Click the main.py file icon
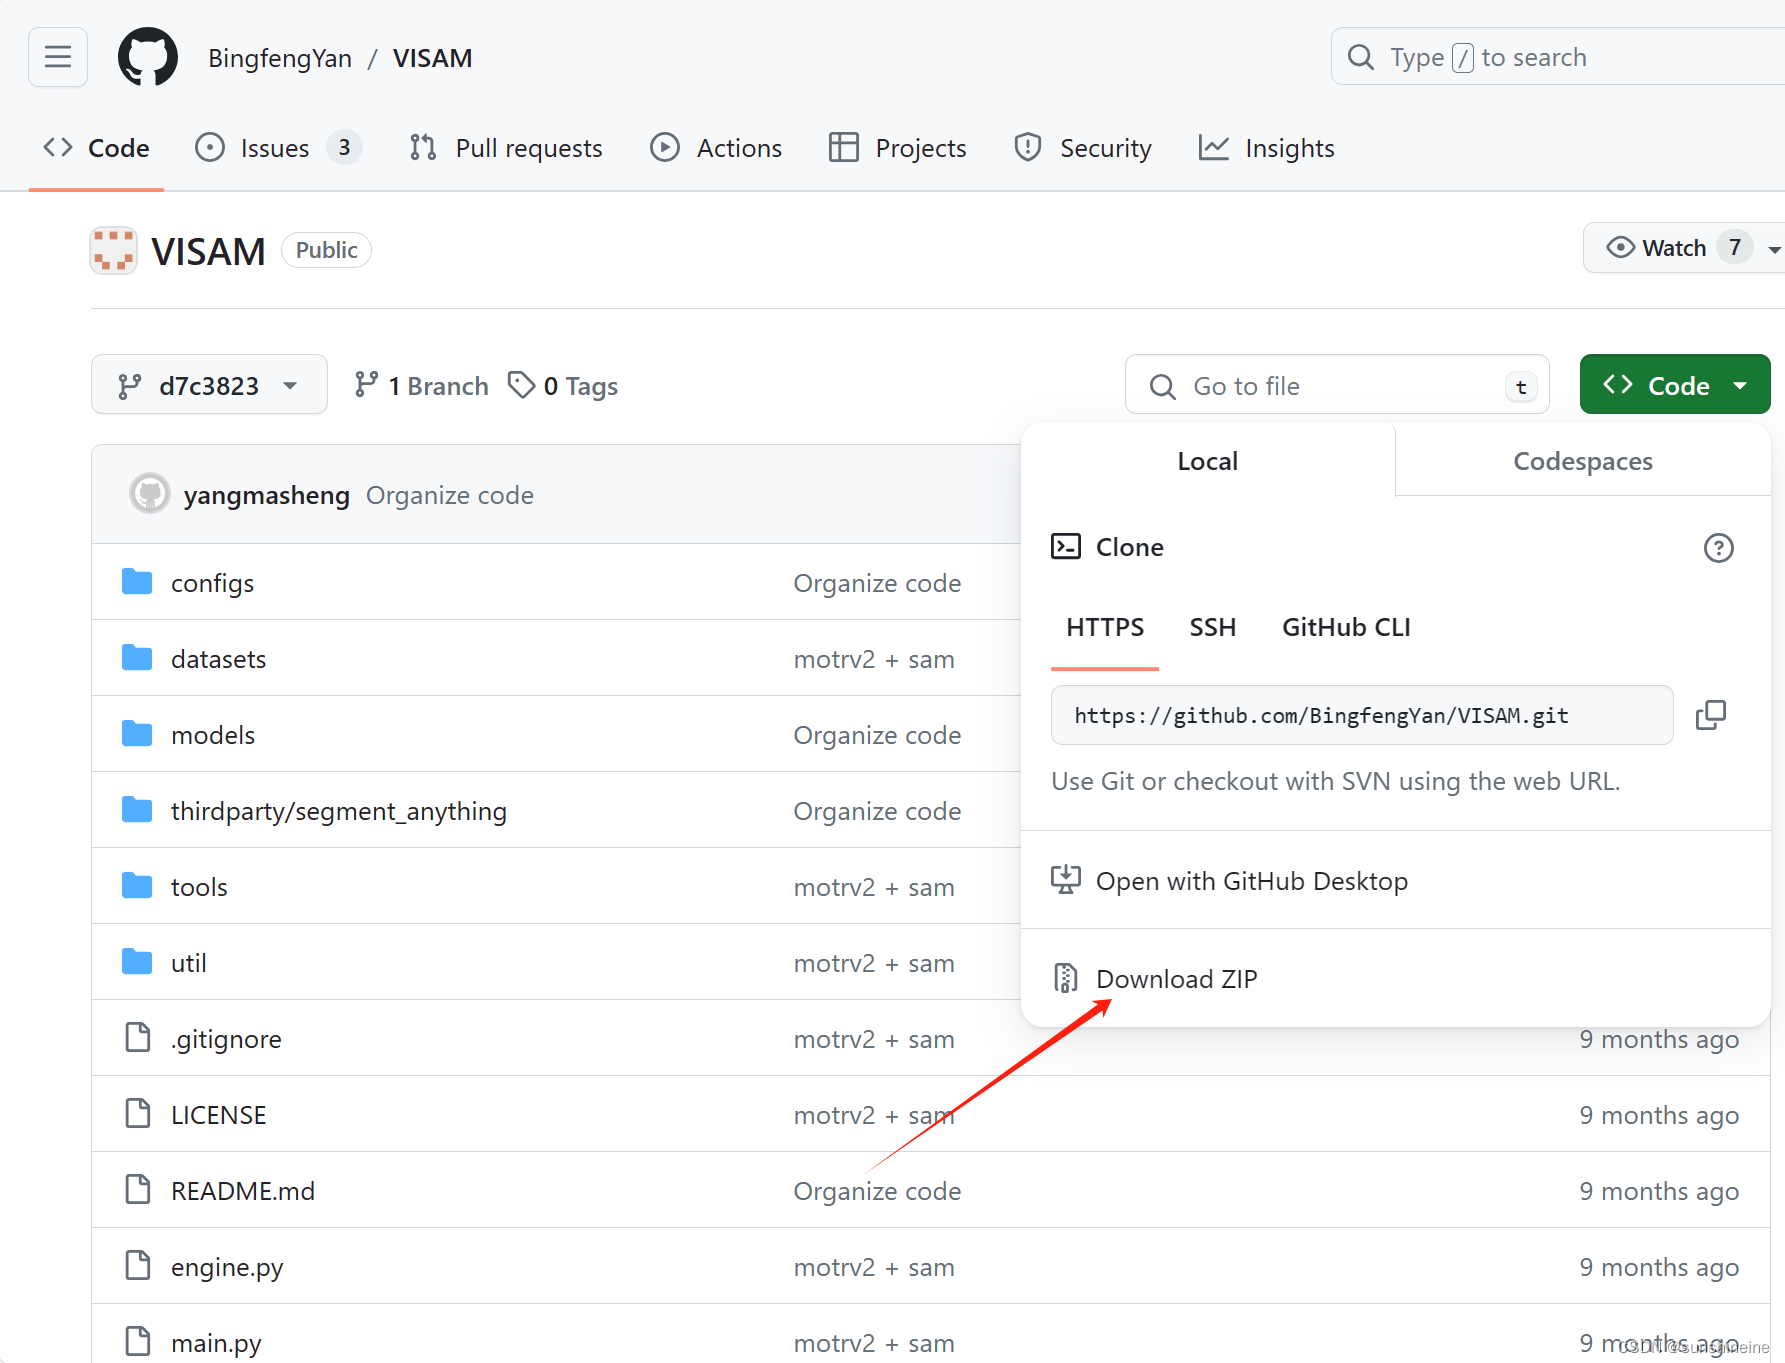The width and height of the screenshot is (1785, 1363). pyautogui.click(x=138, y=1342)
